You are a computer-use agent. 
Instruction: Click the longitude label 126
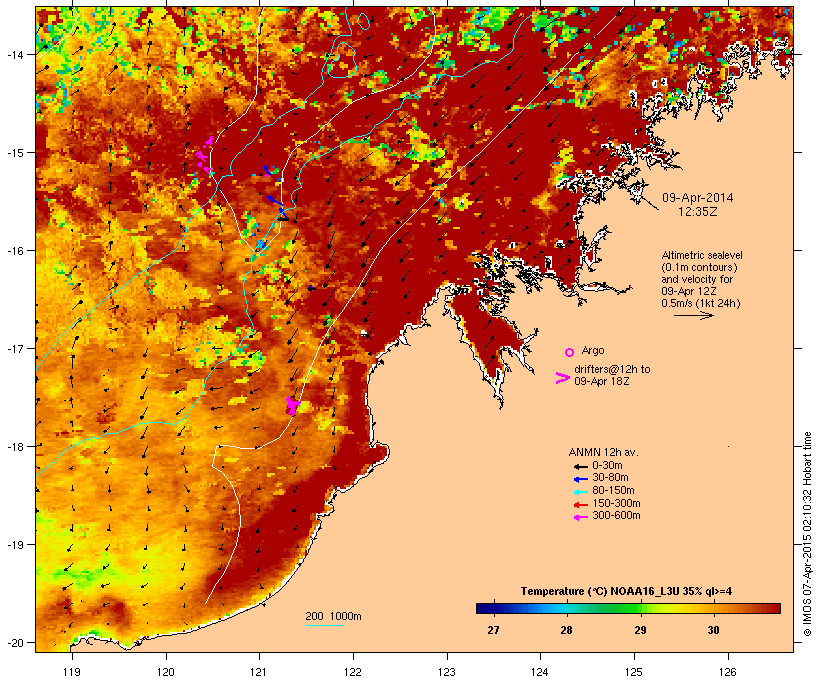coord(728,672)
